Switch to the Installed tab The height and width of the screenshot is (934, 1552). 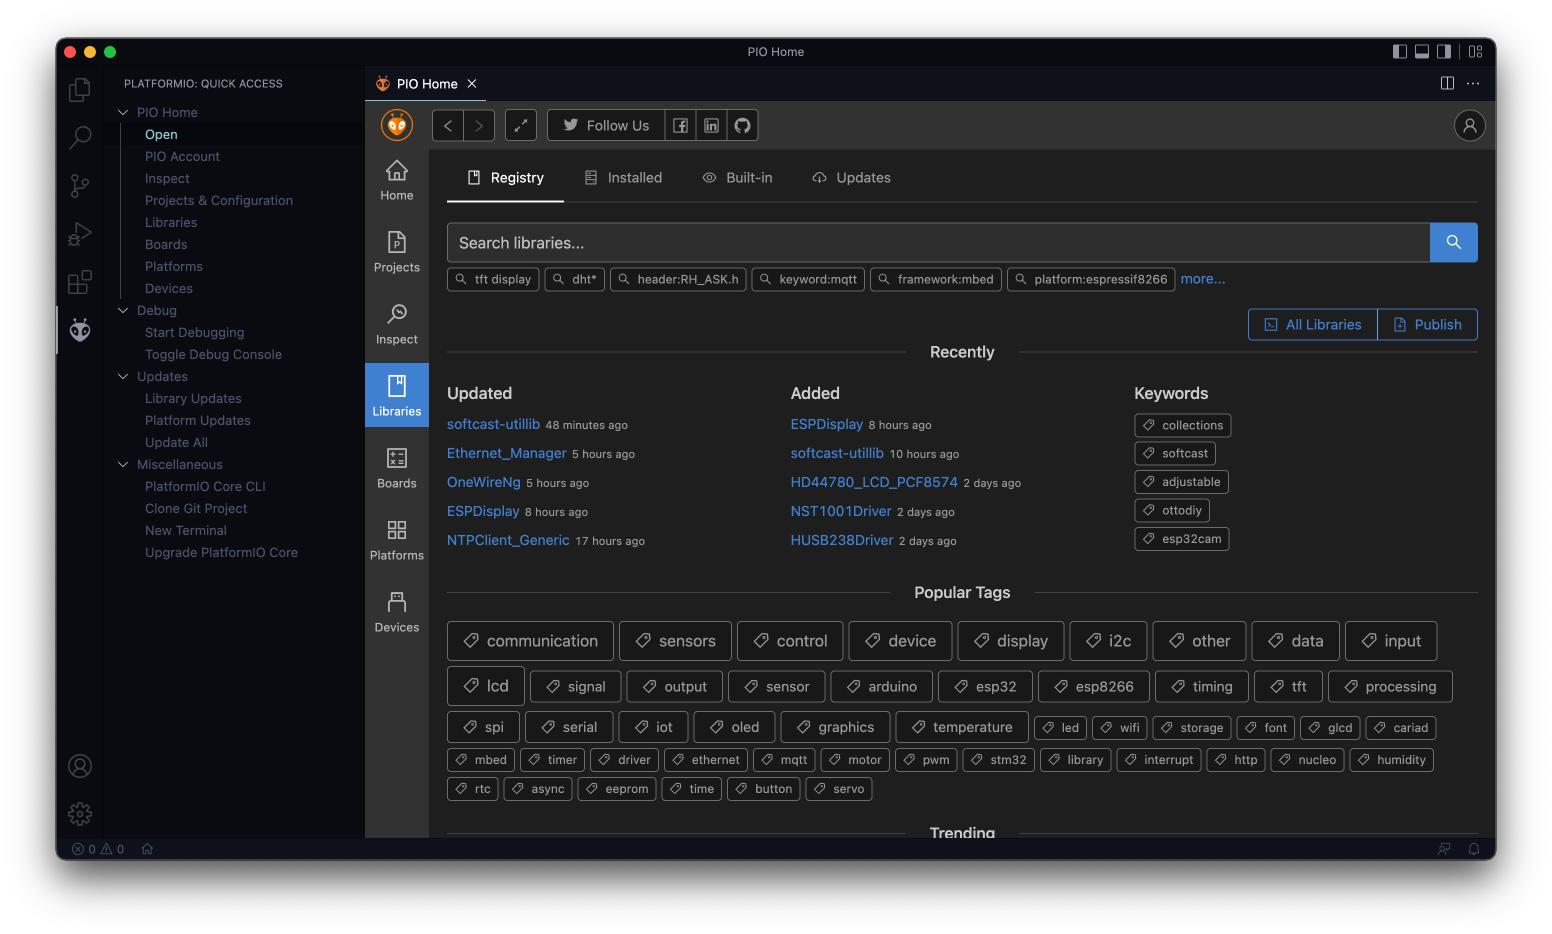(x=623, y=178)
